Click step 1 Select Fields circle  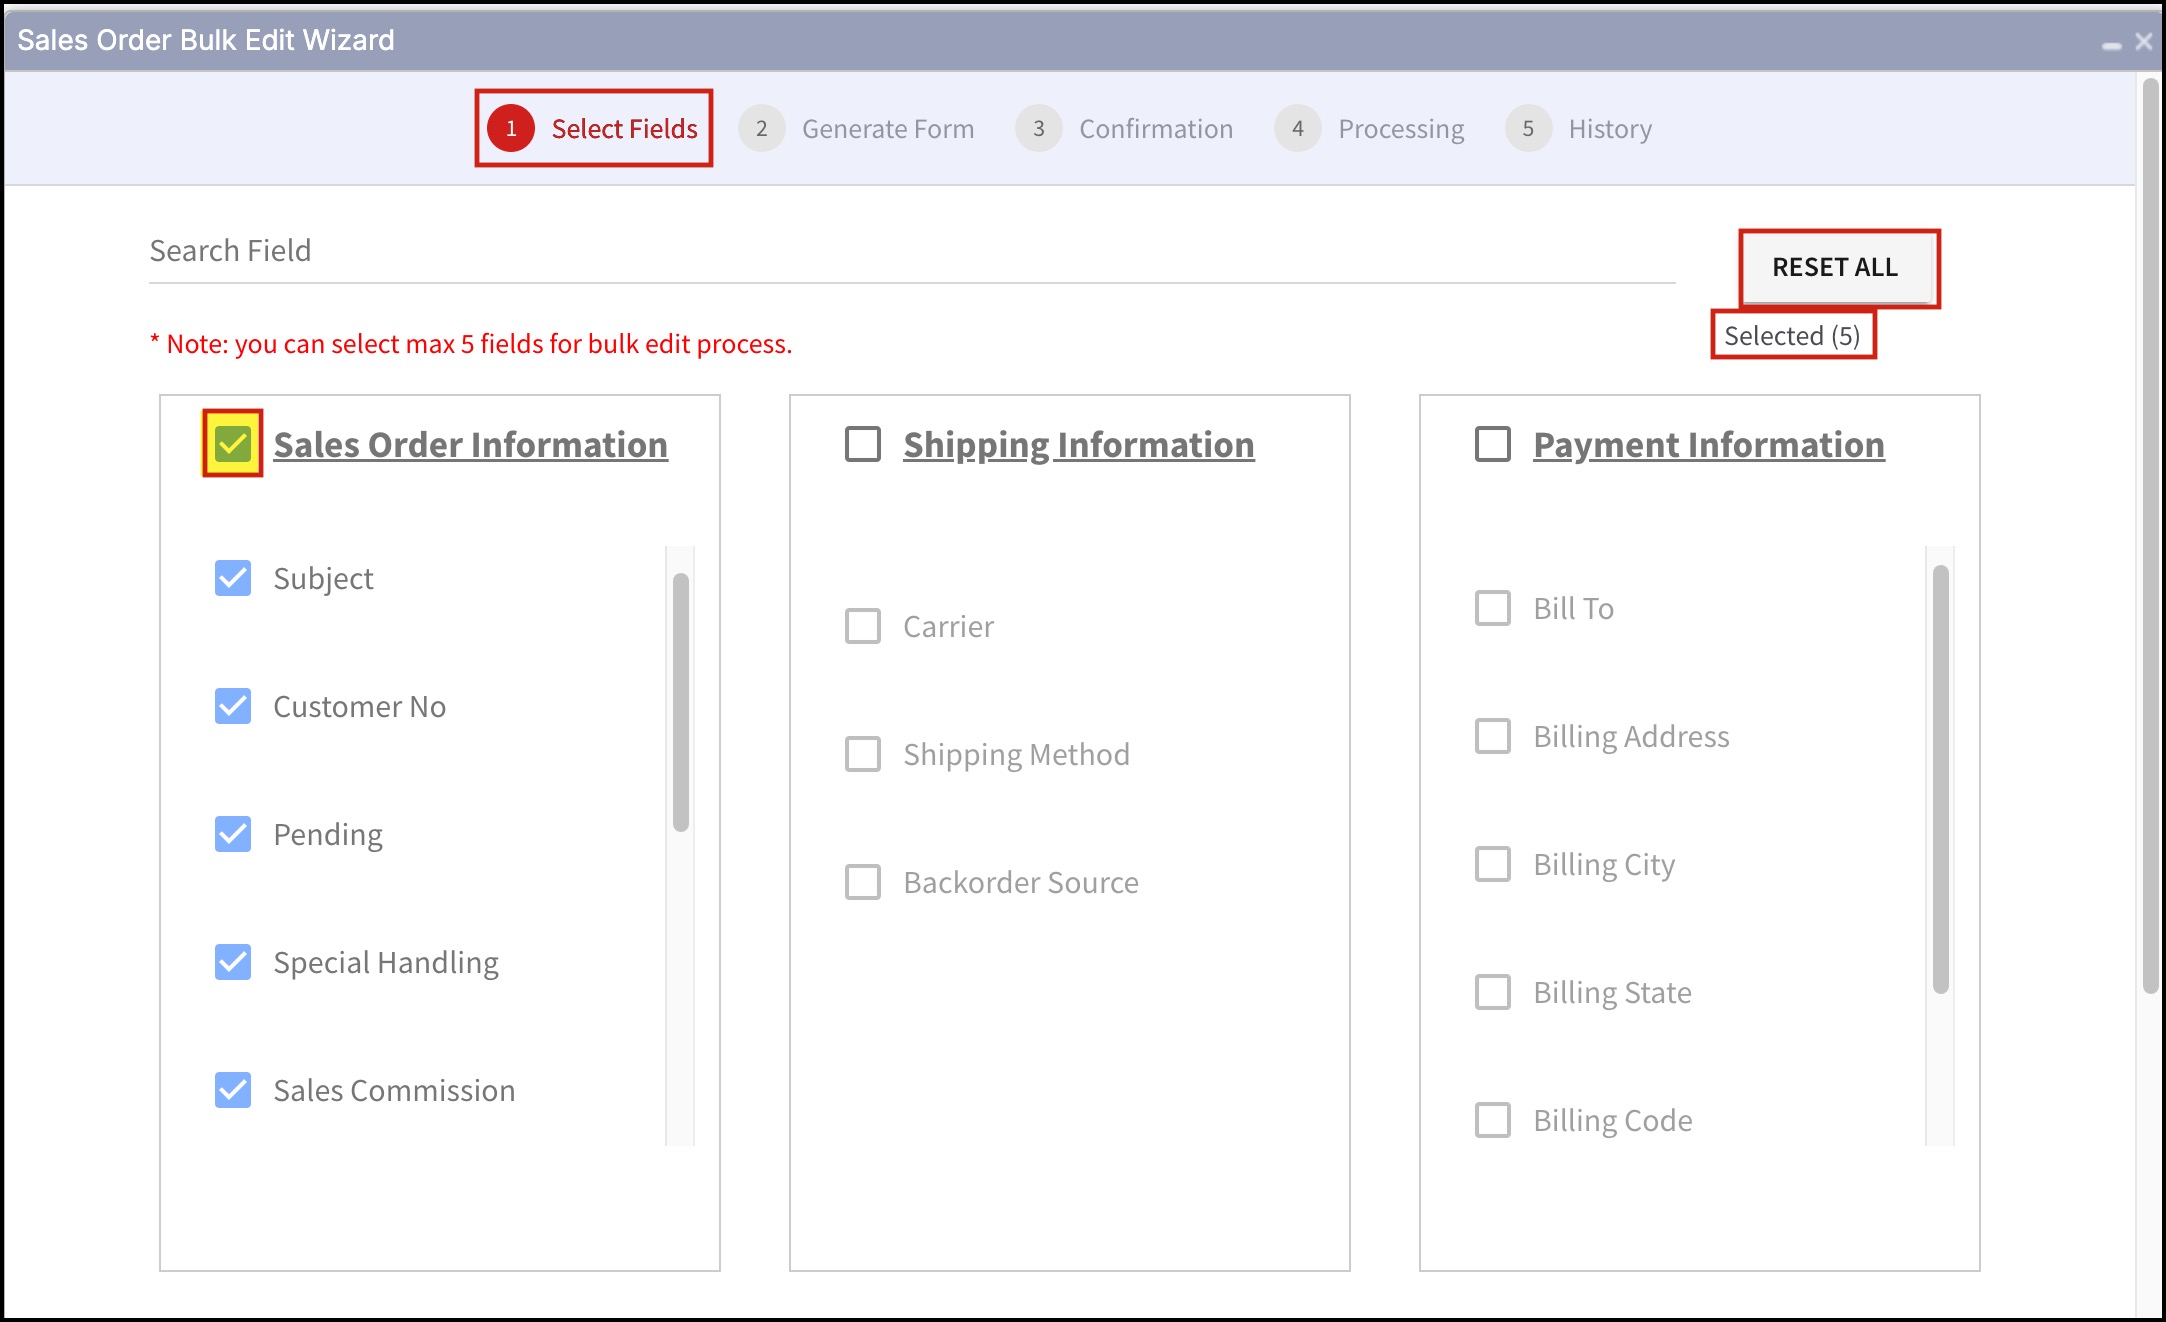511,129
